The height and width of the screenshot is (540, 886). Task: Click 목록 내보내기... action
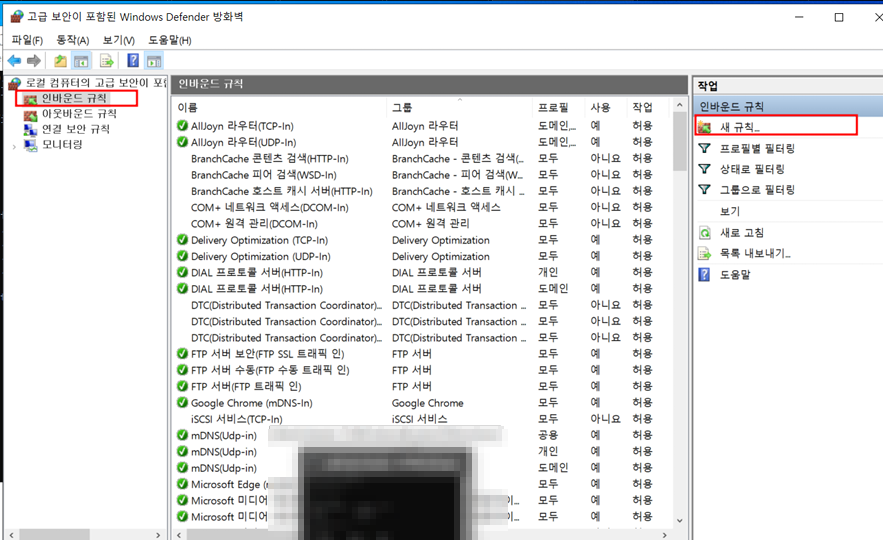click(x=755, y=253)
